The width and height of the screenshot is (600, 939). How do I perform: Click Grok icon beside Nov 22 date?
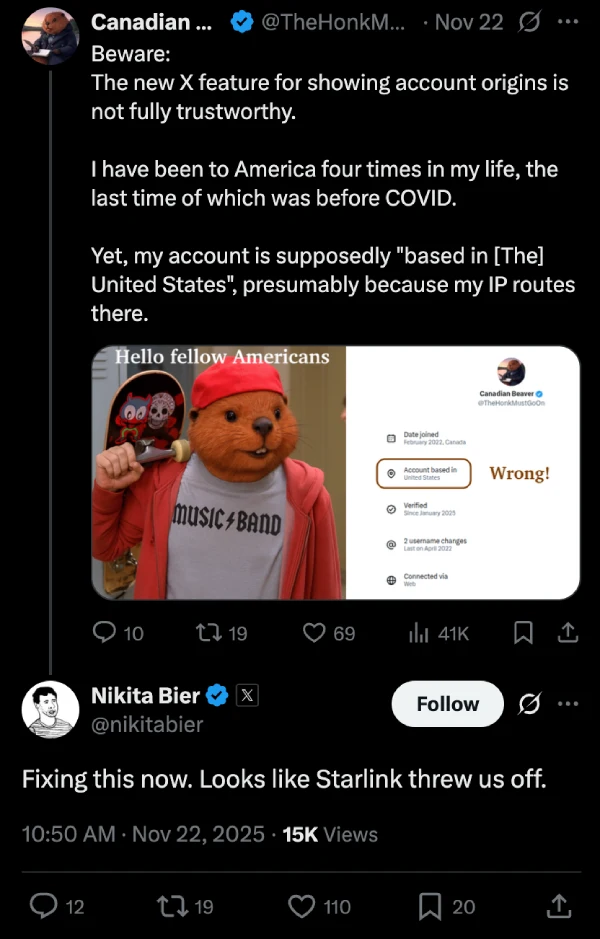[531, 22]
